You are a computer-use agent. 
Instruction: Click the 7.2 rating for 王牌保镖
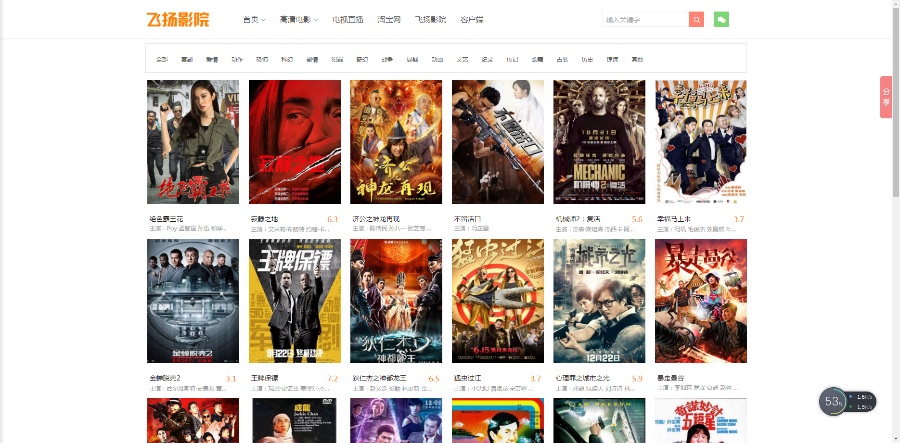(332, 378)
